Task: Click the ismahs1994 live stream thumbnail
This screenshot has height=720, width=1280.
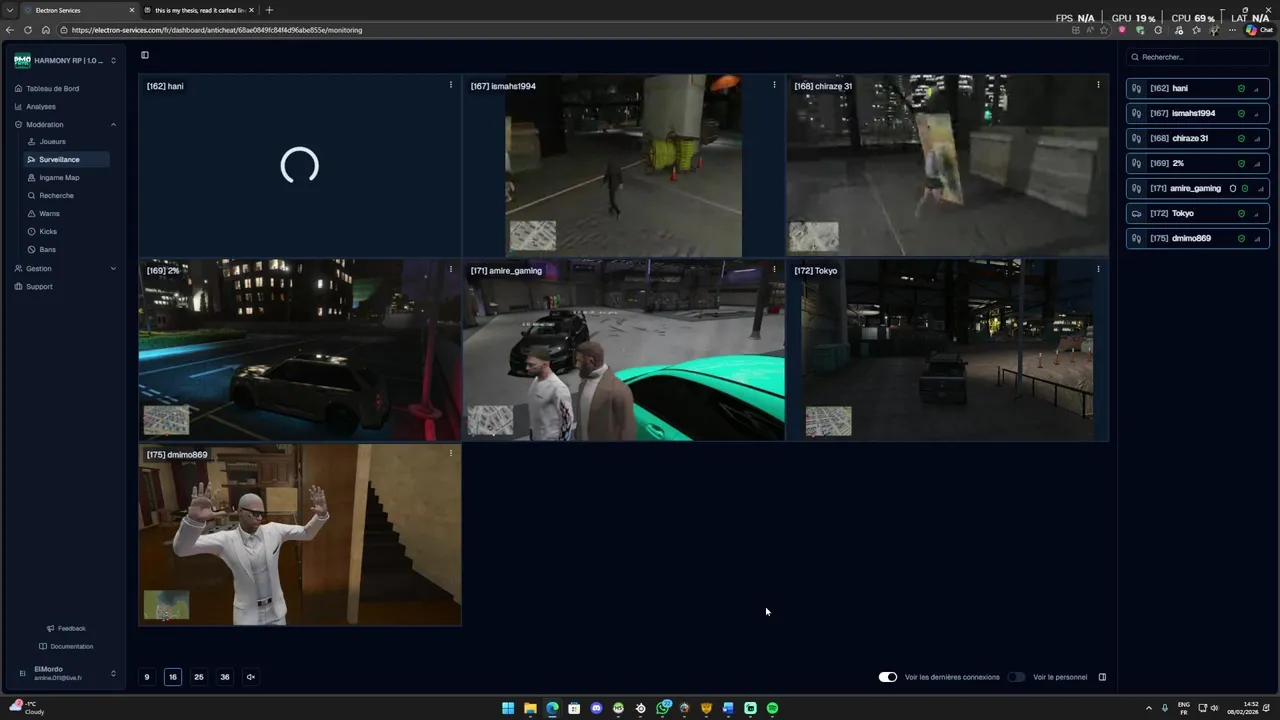Action: tap(624, 166)
